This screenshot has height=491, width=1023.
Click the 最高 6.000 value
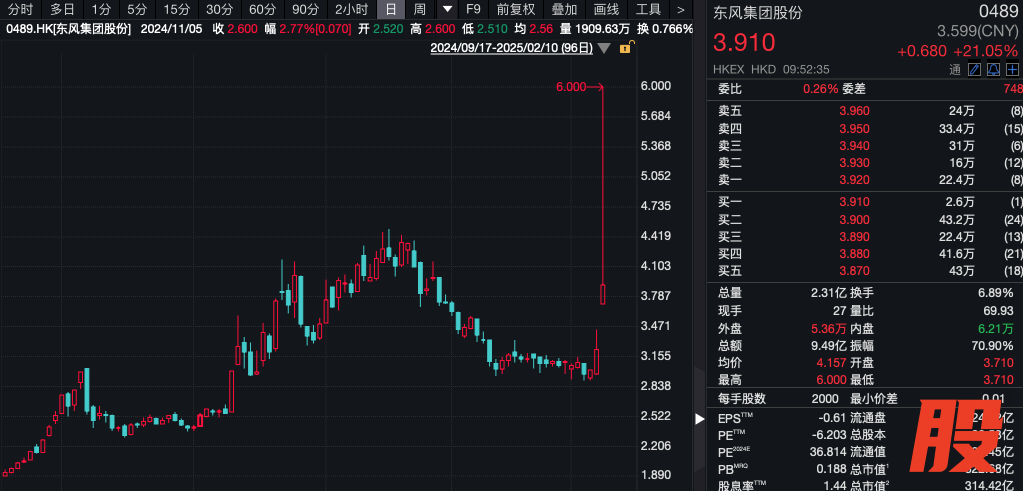coord(831,379)
